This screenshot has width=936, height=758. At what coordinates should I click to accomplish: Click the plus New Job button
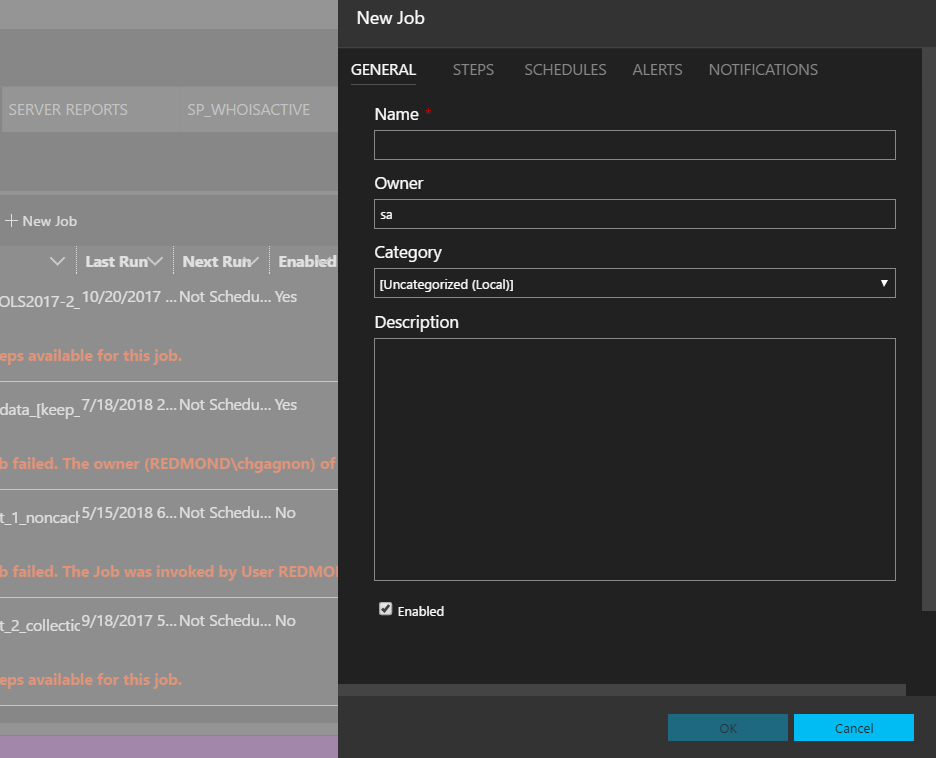(41, 221)
